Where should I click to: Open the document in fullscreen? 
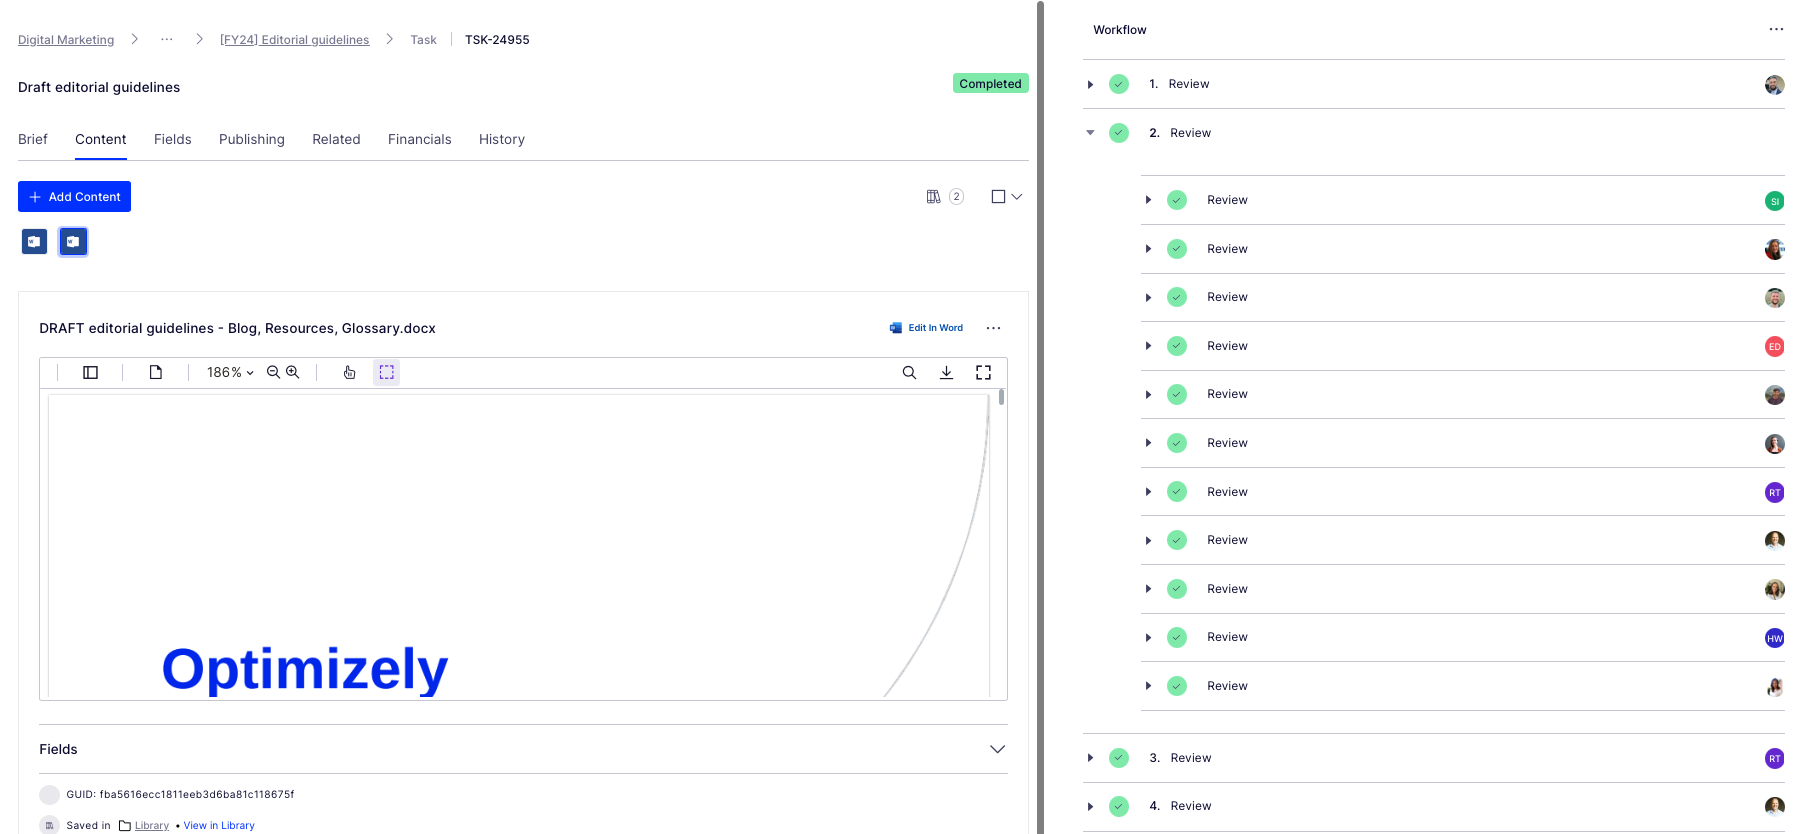click(983, 372)
